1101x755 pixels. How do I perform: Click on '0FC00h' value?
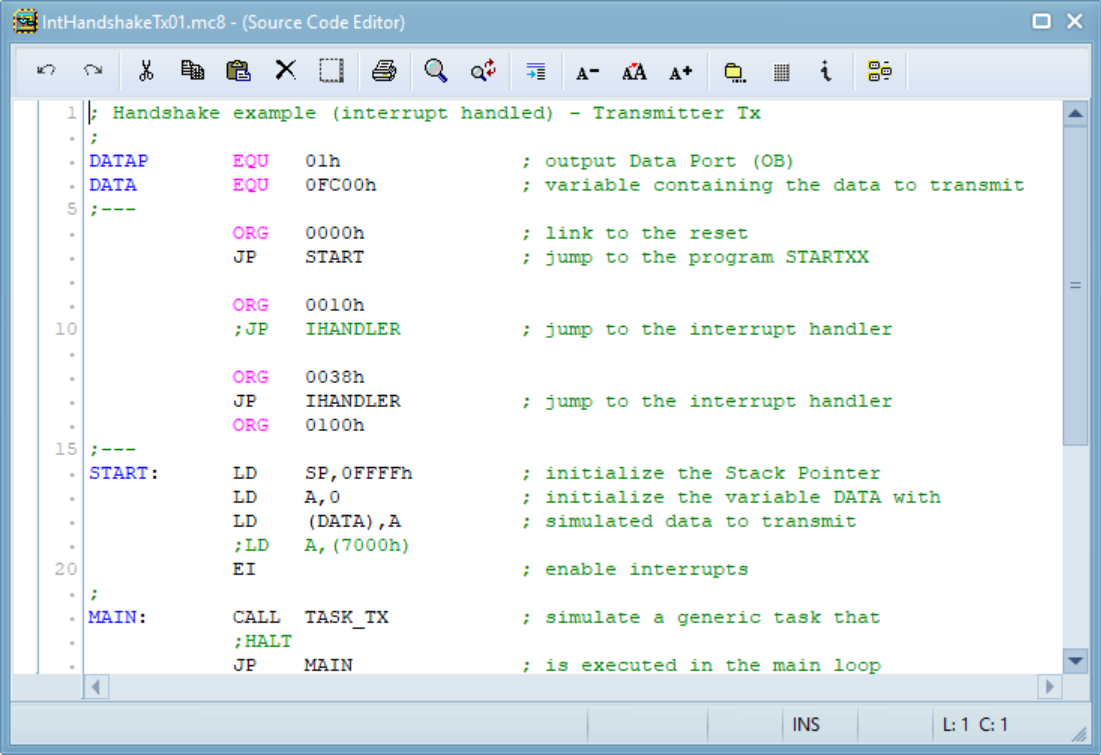[x=341, y=185]
